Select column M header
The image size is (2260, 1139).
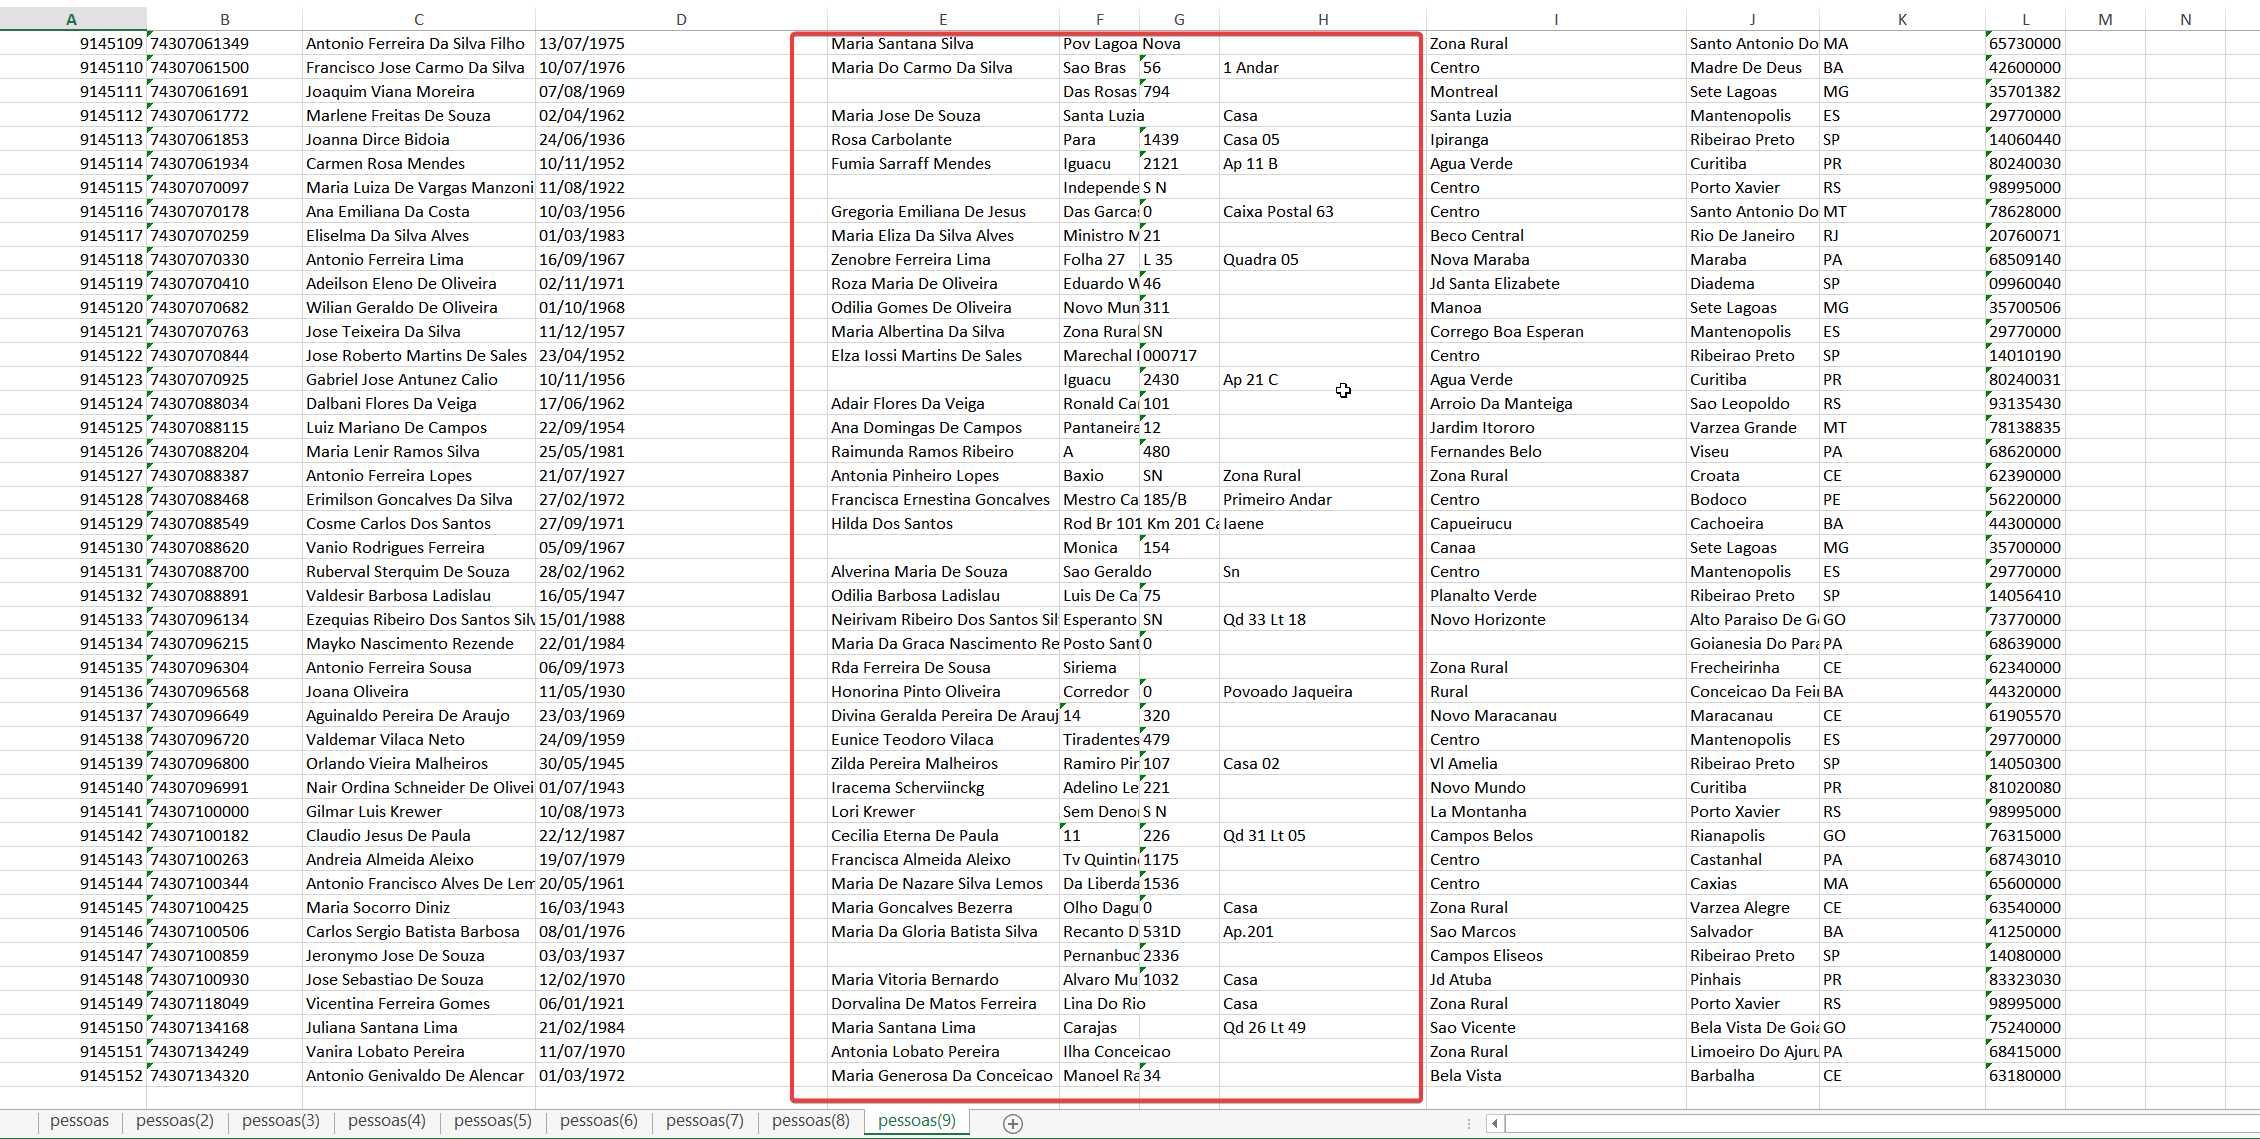(2105, 19)
